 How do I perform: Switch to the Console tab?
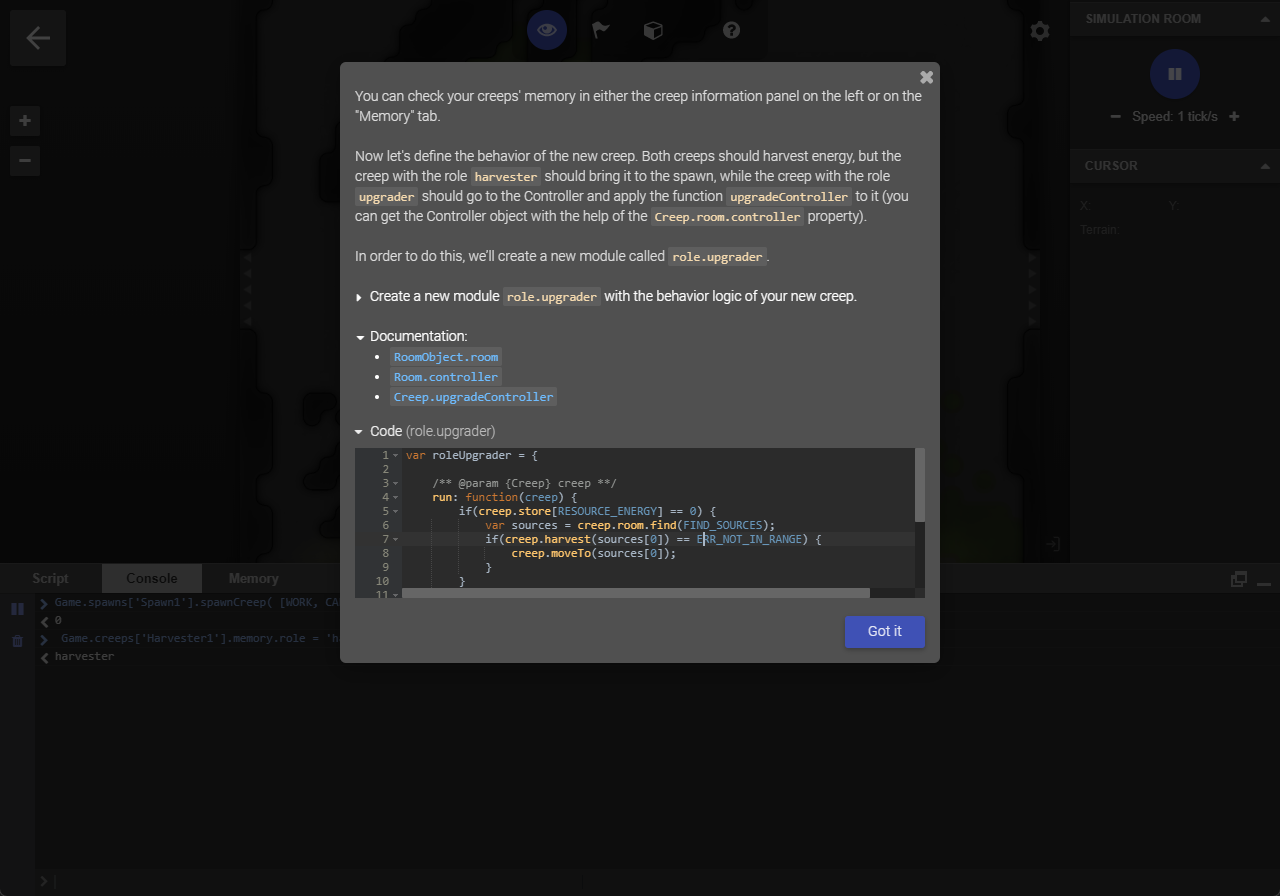click(152, 578)
